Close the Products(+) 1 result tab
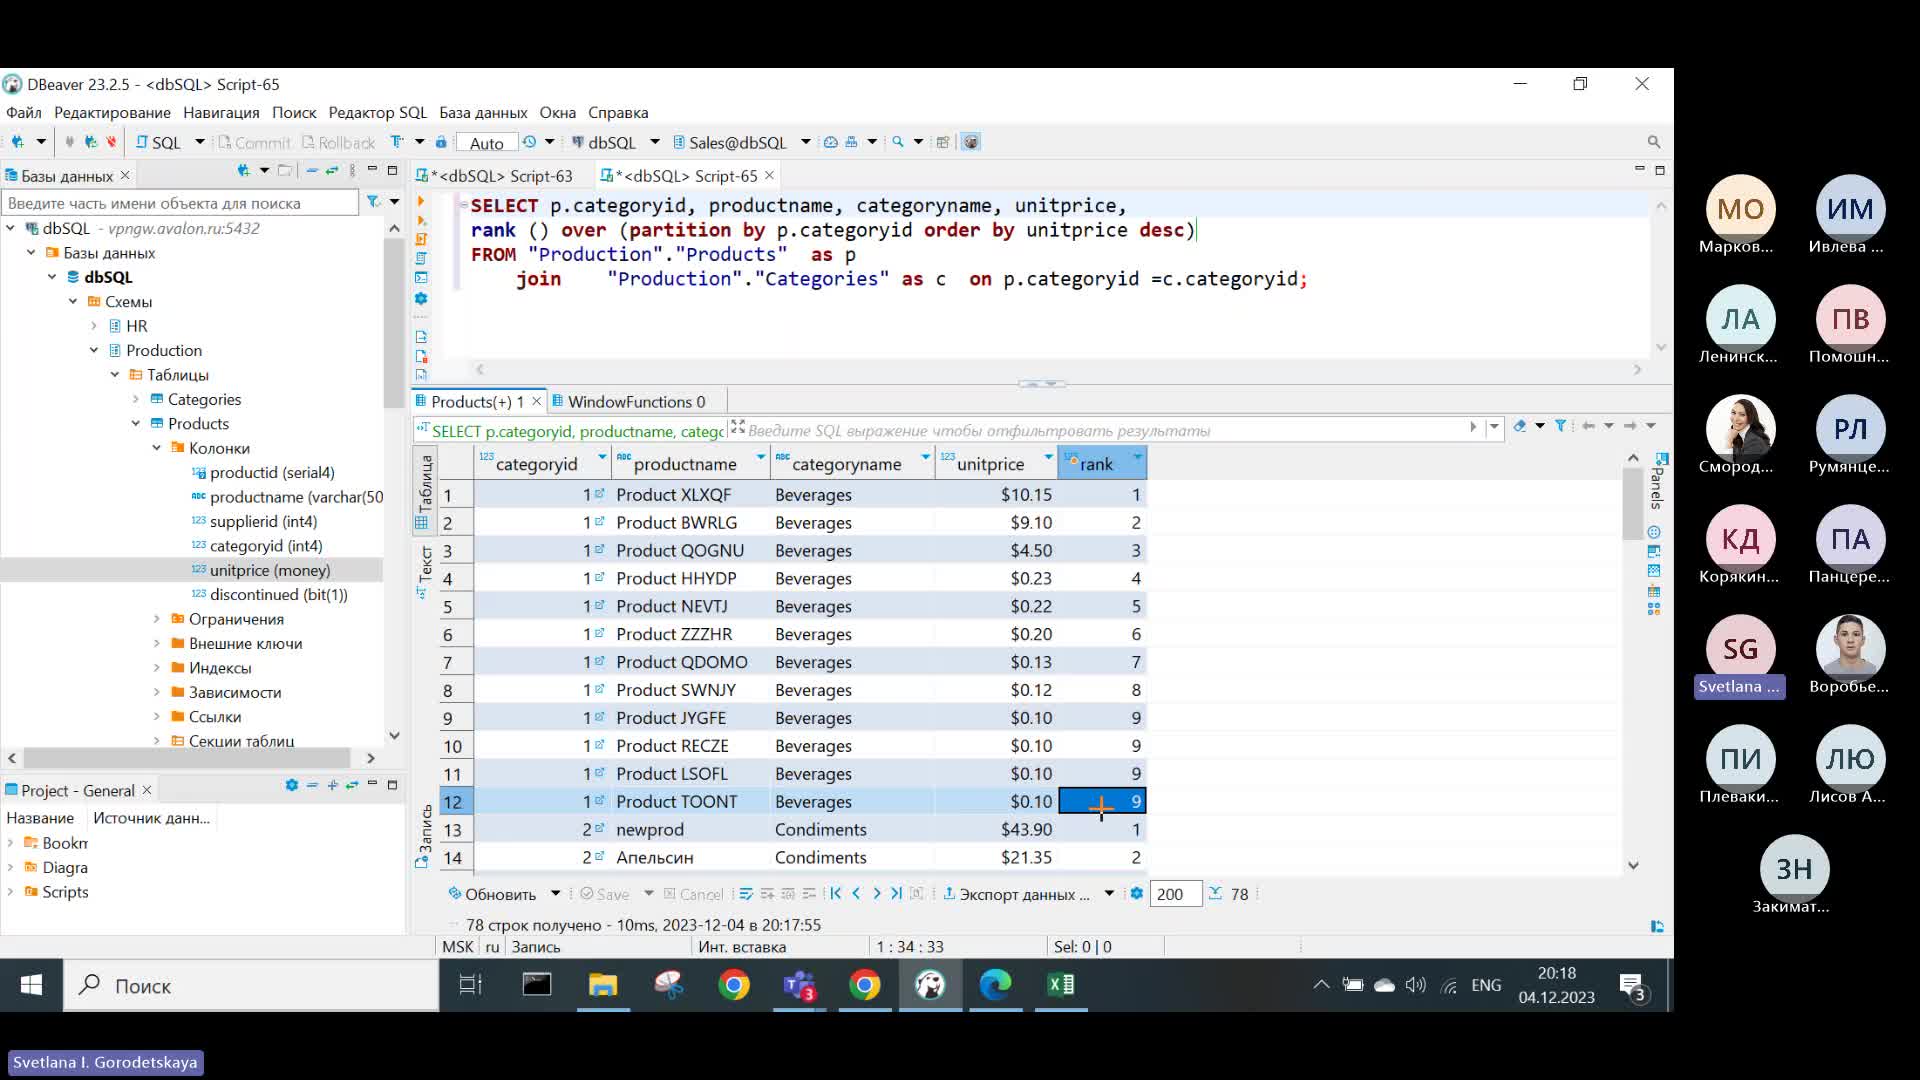1920x1080 pixels. [x=536, y=401]
